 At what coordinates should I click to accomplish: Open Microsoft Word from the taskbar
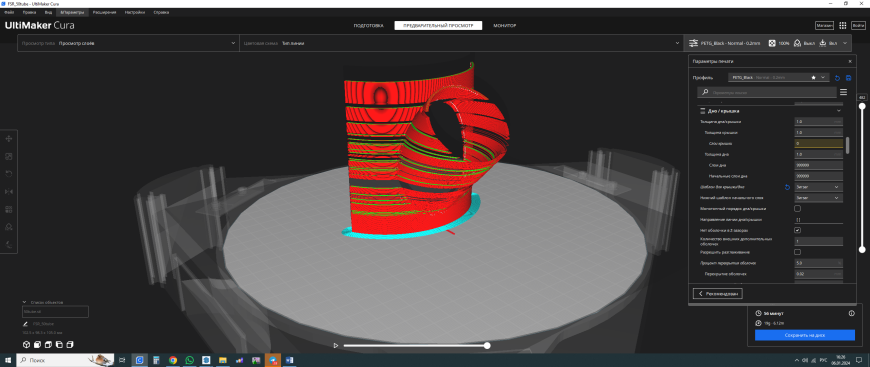[x=289, y=360]
